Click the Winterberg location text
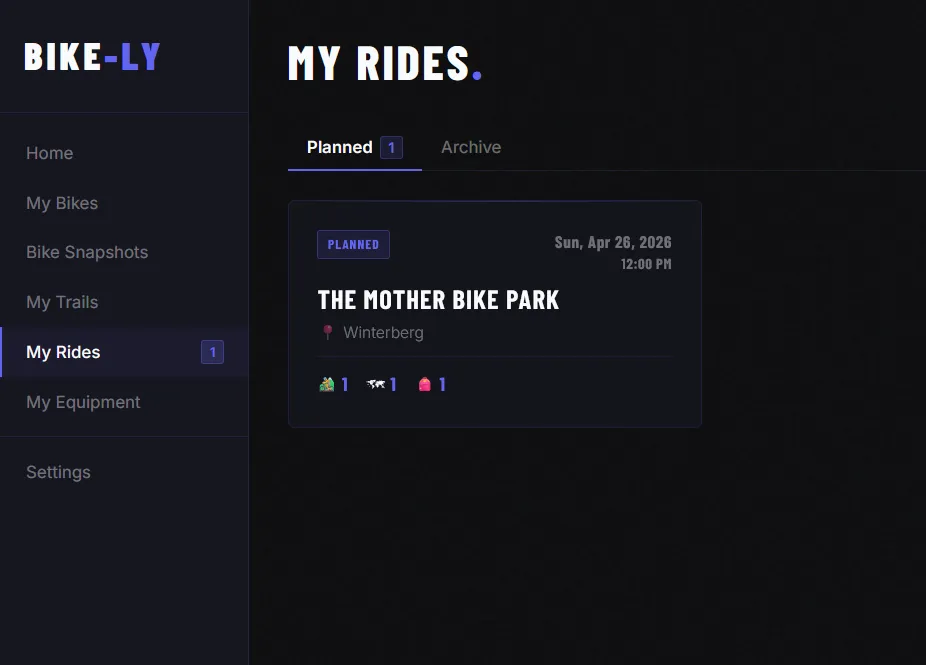926x665 pixels. pyautogui.click(x=383, y=332)
